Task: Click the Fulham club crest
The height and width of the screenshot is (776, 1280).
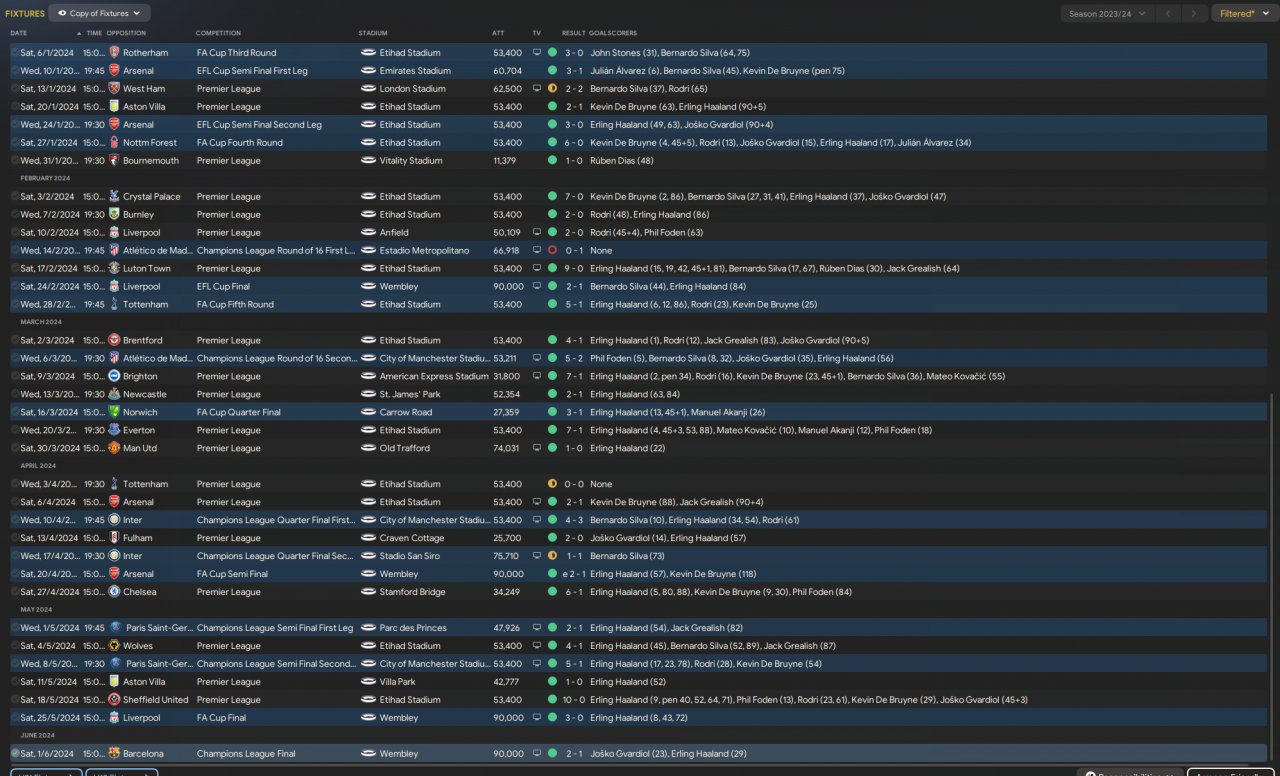Action: (x=114, y=539)
